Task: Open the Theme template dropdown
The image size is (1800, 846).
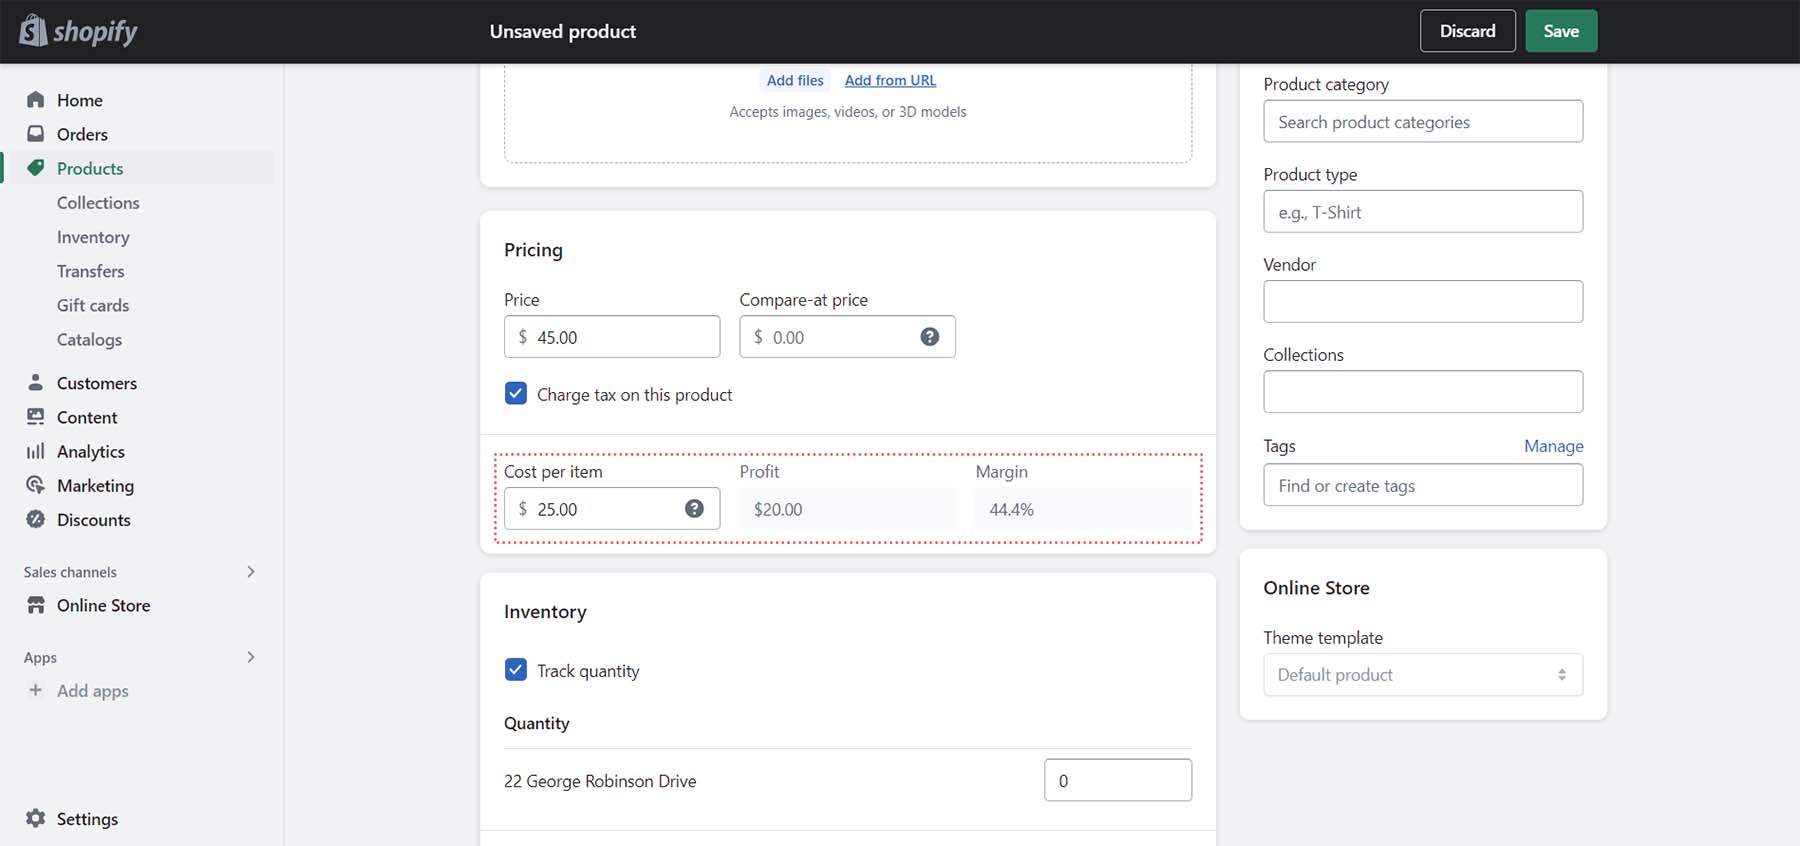Action: click(1422, 675)
